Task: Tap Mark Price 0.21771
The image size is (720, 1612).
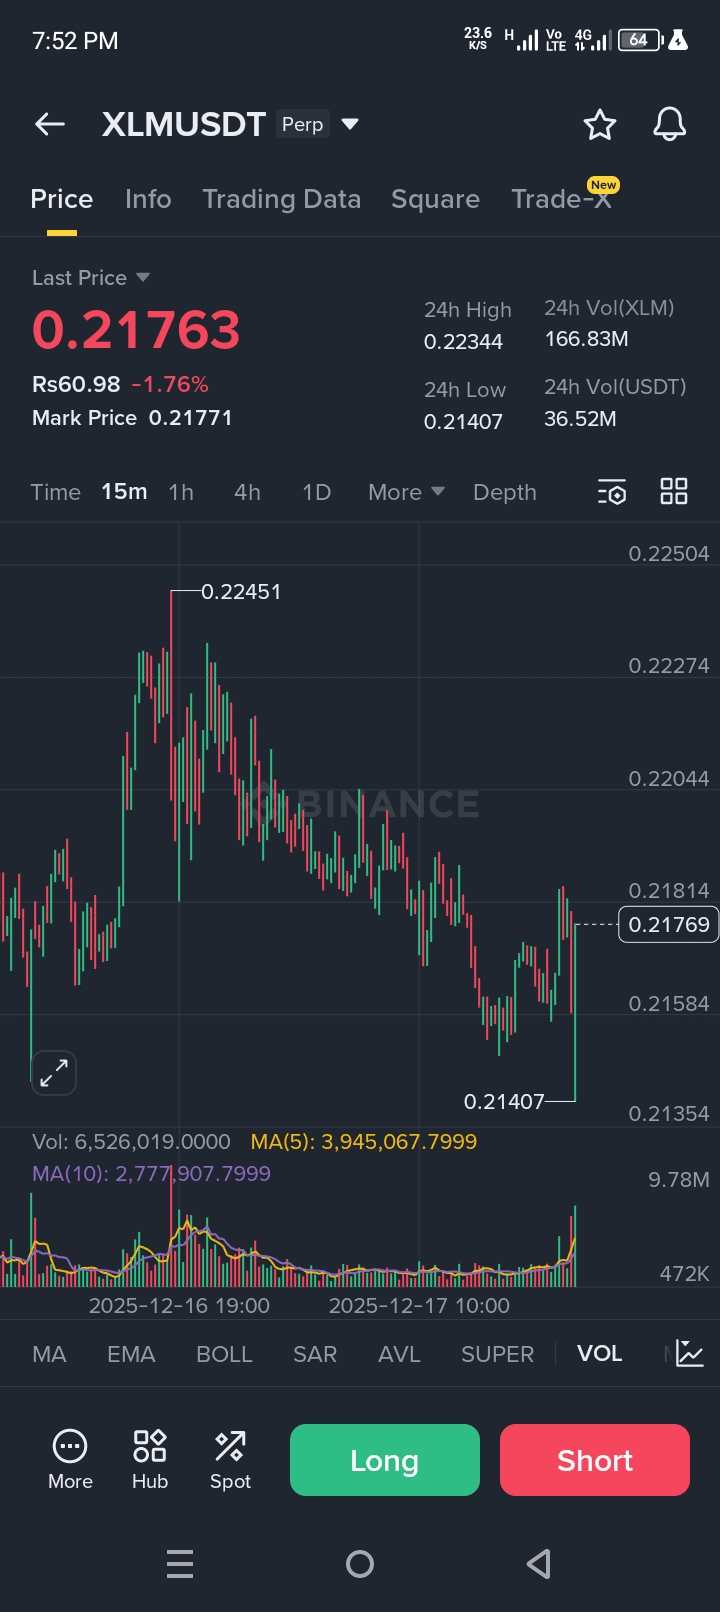Action: click(132, 418)
